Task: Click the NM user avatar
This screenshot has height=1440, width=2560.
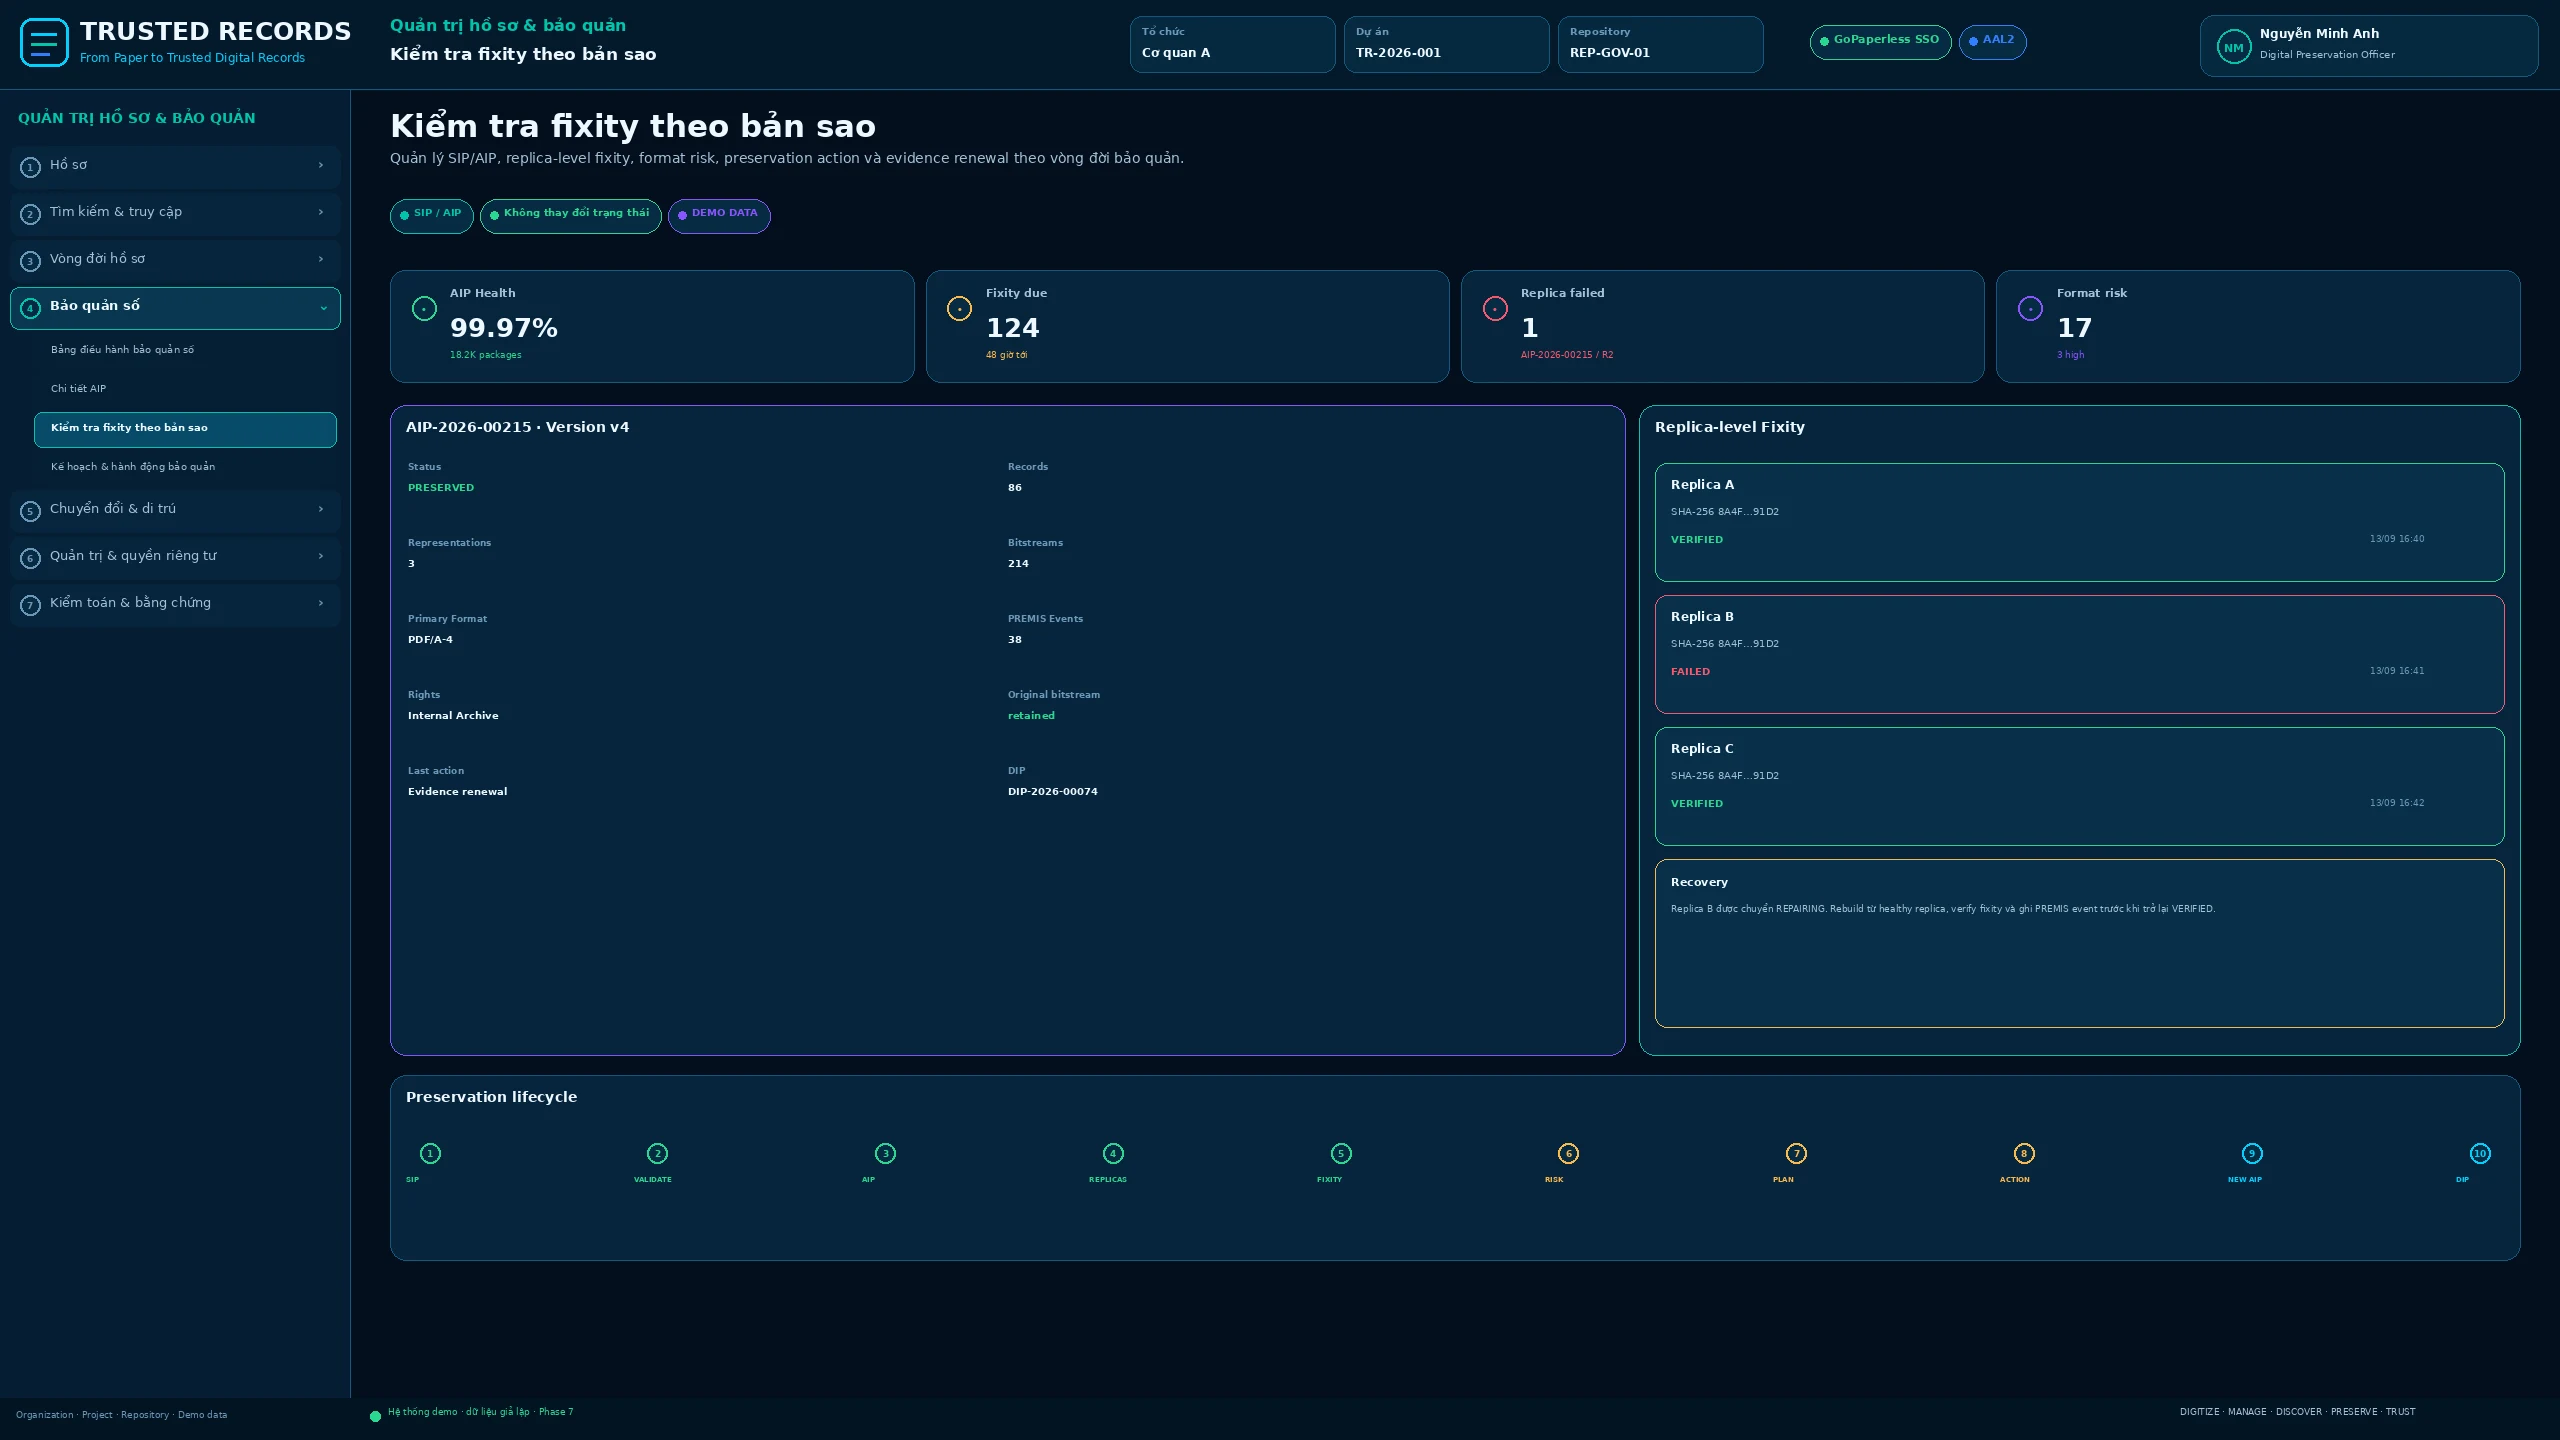Action: 2233,47
